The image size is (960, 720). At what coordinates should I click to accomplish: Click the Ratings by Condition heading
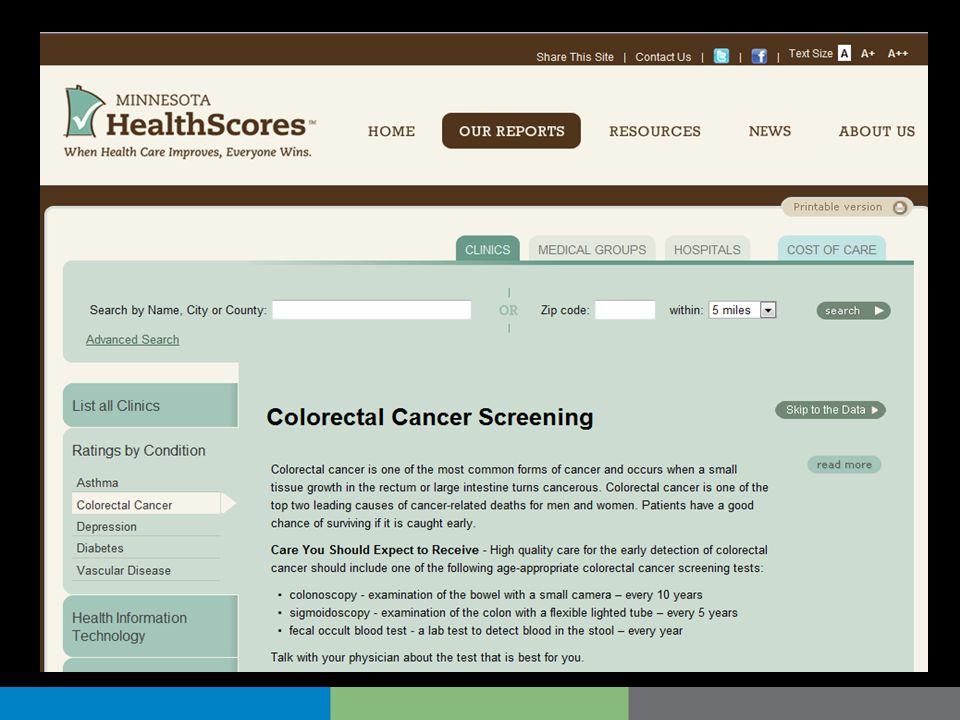pyautogui.click(x=139, y=451)
